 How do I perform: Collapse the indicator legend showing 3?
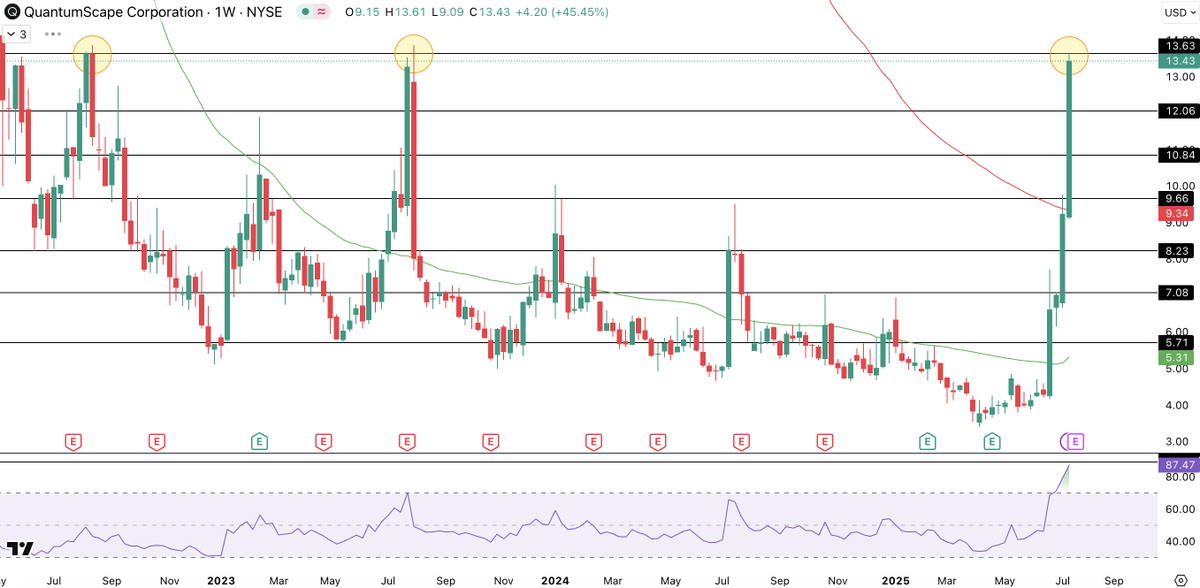(x=17, y=34)
